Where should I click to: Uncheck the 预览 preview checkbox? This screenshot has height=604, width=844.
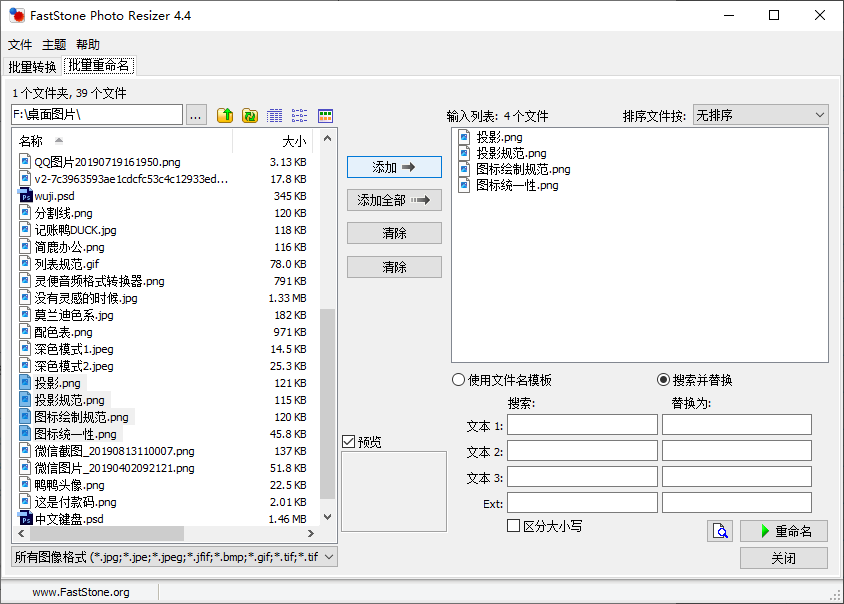[348, 442]
